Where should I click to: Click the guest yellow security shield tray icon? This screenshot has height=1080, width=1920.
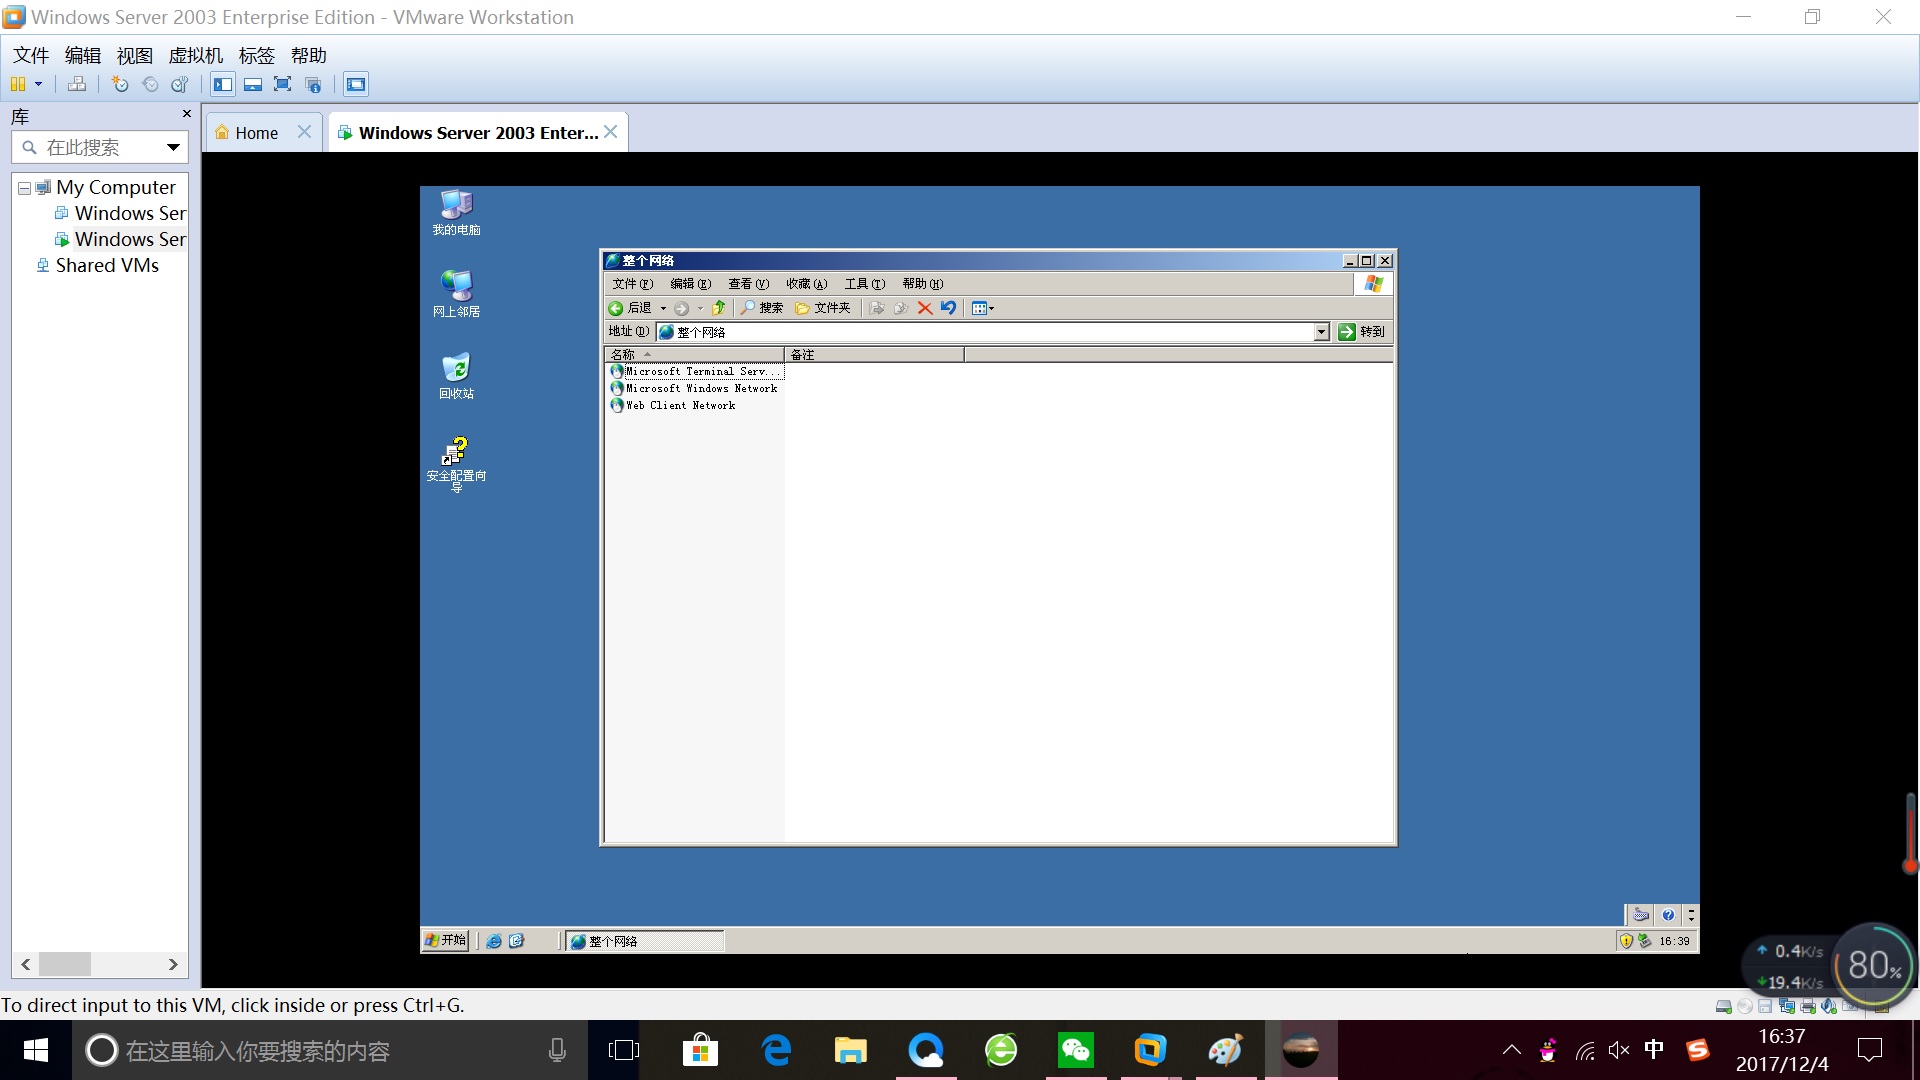pyautogui.click(x=1626, y=941)
